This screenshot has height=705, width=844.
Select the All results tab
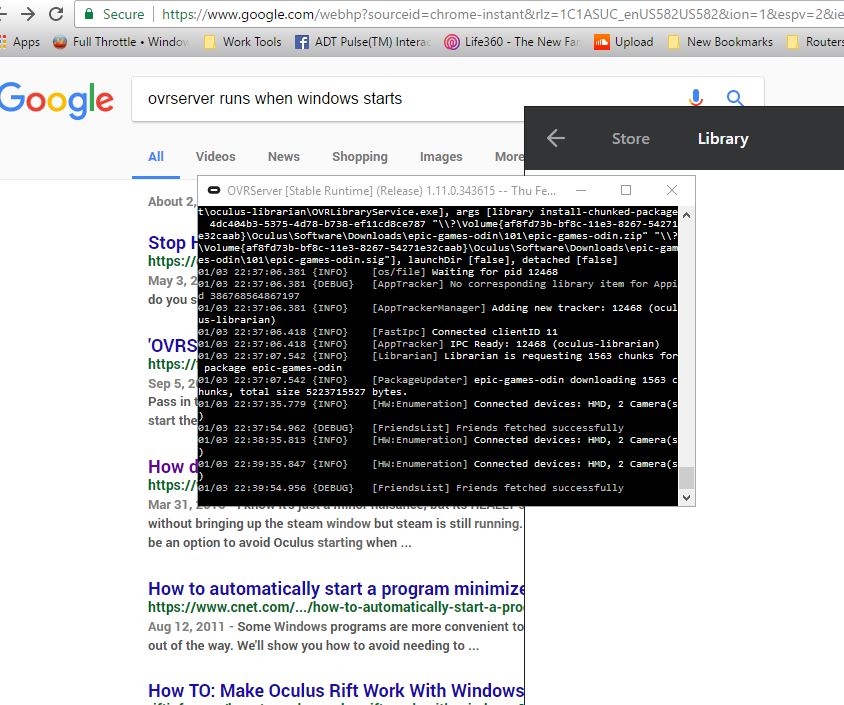click(x=156, y=157)
